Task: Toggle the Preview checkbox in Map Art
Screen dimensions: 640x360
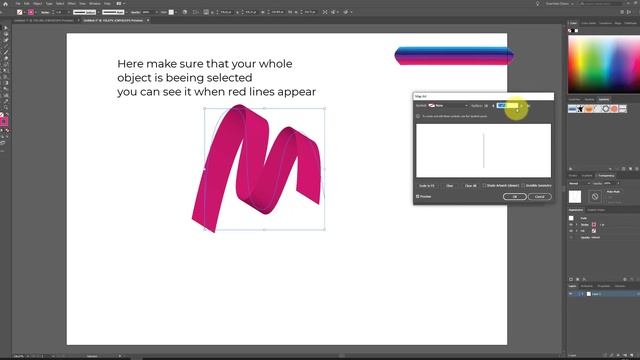Action: [x=418, y=196]
